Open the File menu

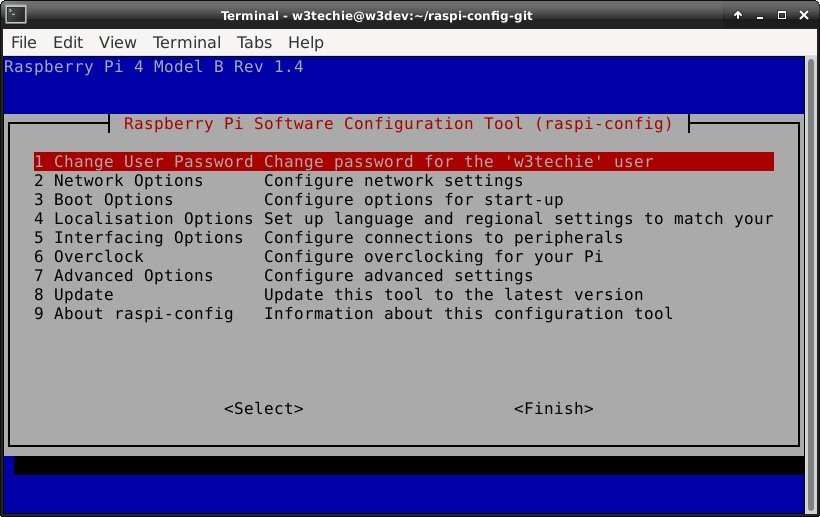(24, 42)
